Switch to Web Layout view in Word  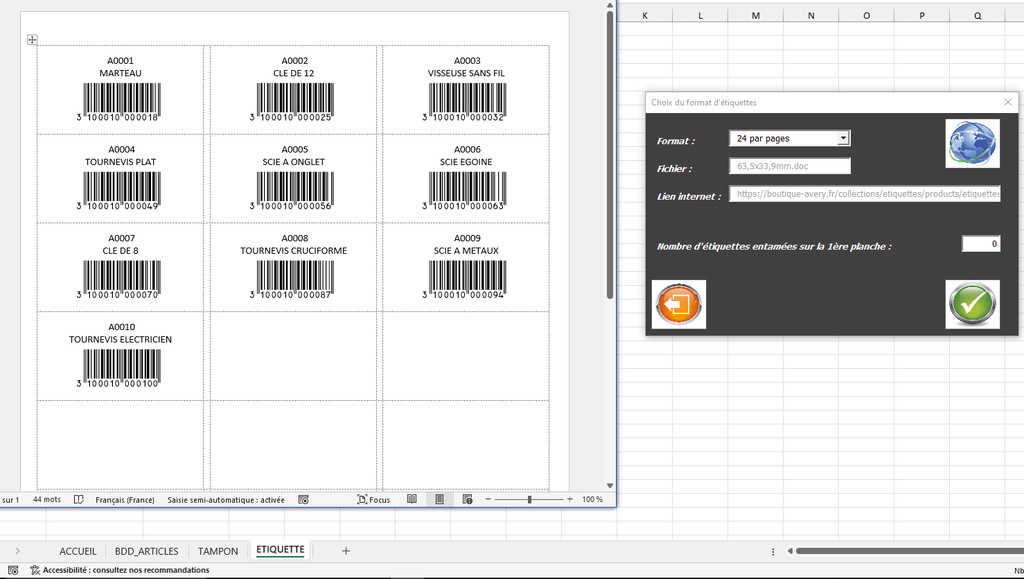467,499
